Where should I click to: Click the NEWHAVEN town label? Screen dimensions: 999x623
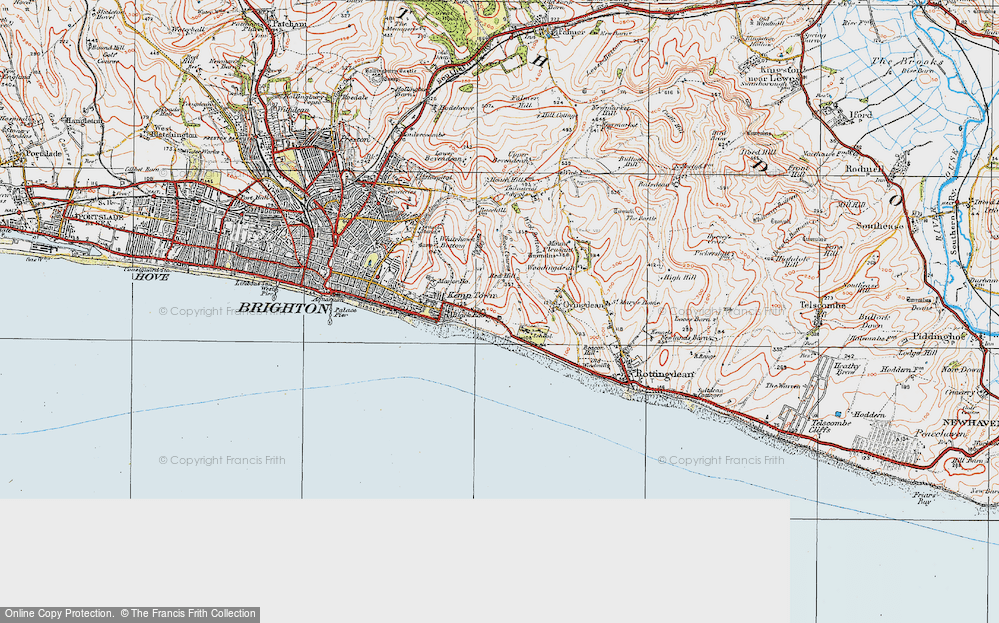(970, 423)
